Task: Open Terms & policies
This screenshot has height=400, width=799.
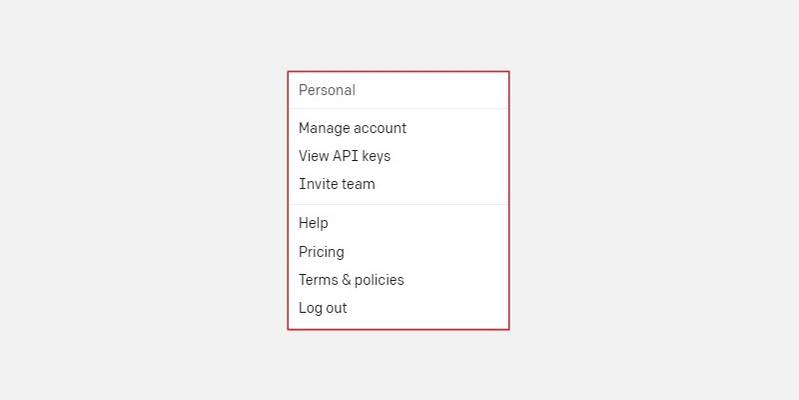Action: 351,280
